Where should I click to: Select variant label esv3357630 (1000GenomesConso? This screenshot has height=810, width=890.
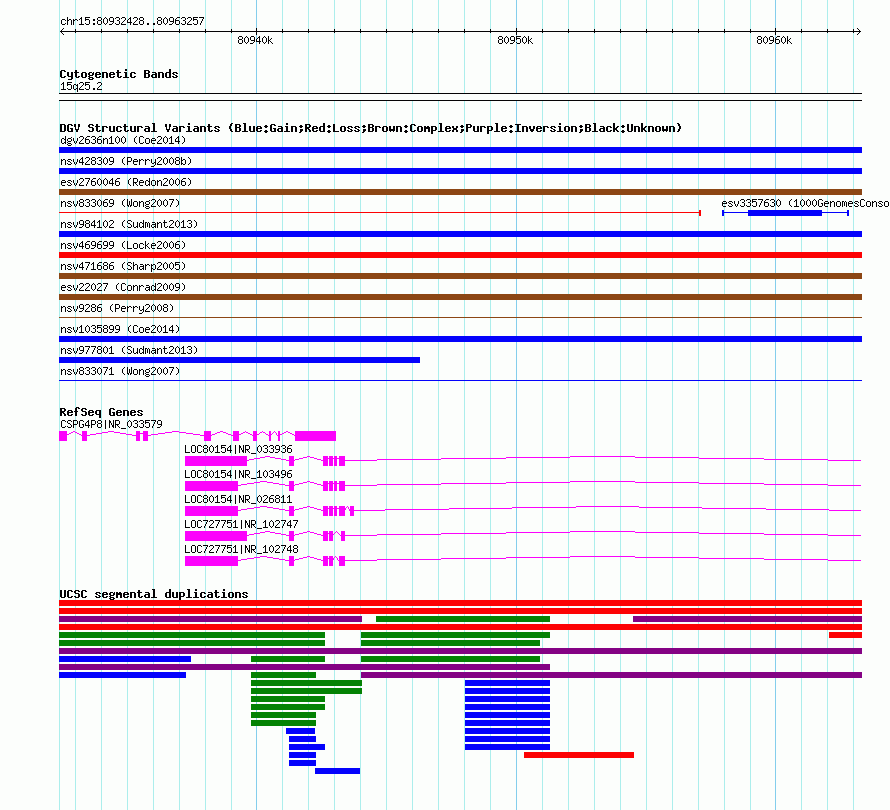[805, 203]
